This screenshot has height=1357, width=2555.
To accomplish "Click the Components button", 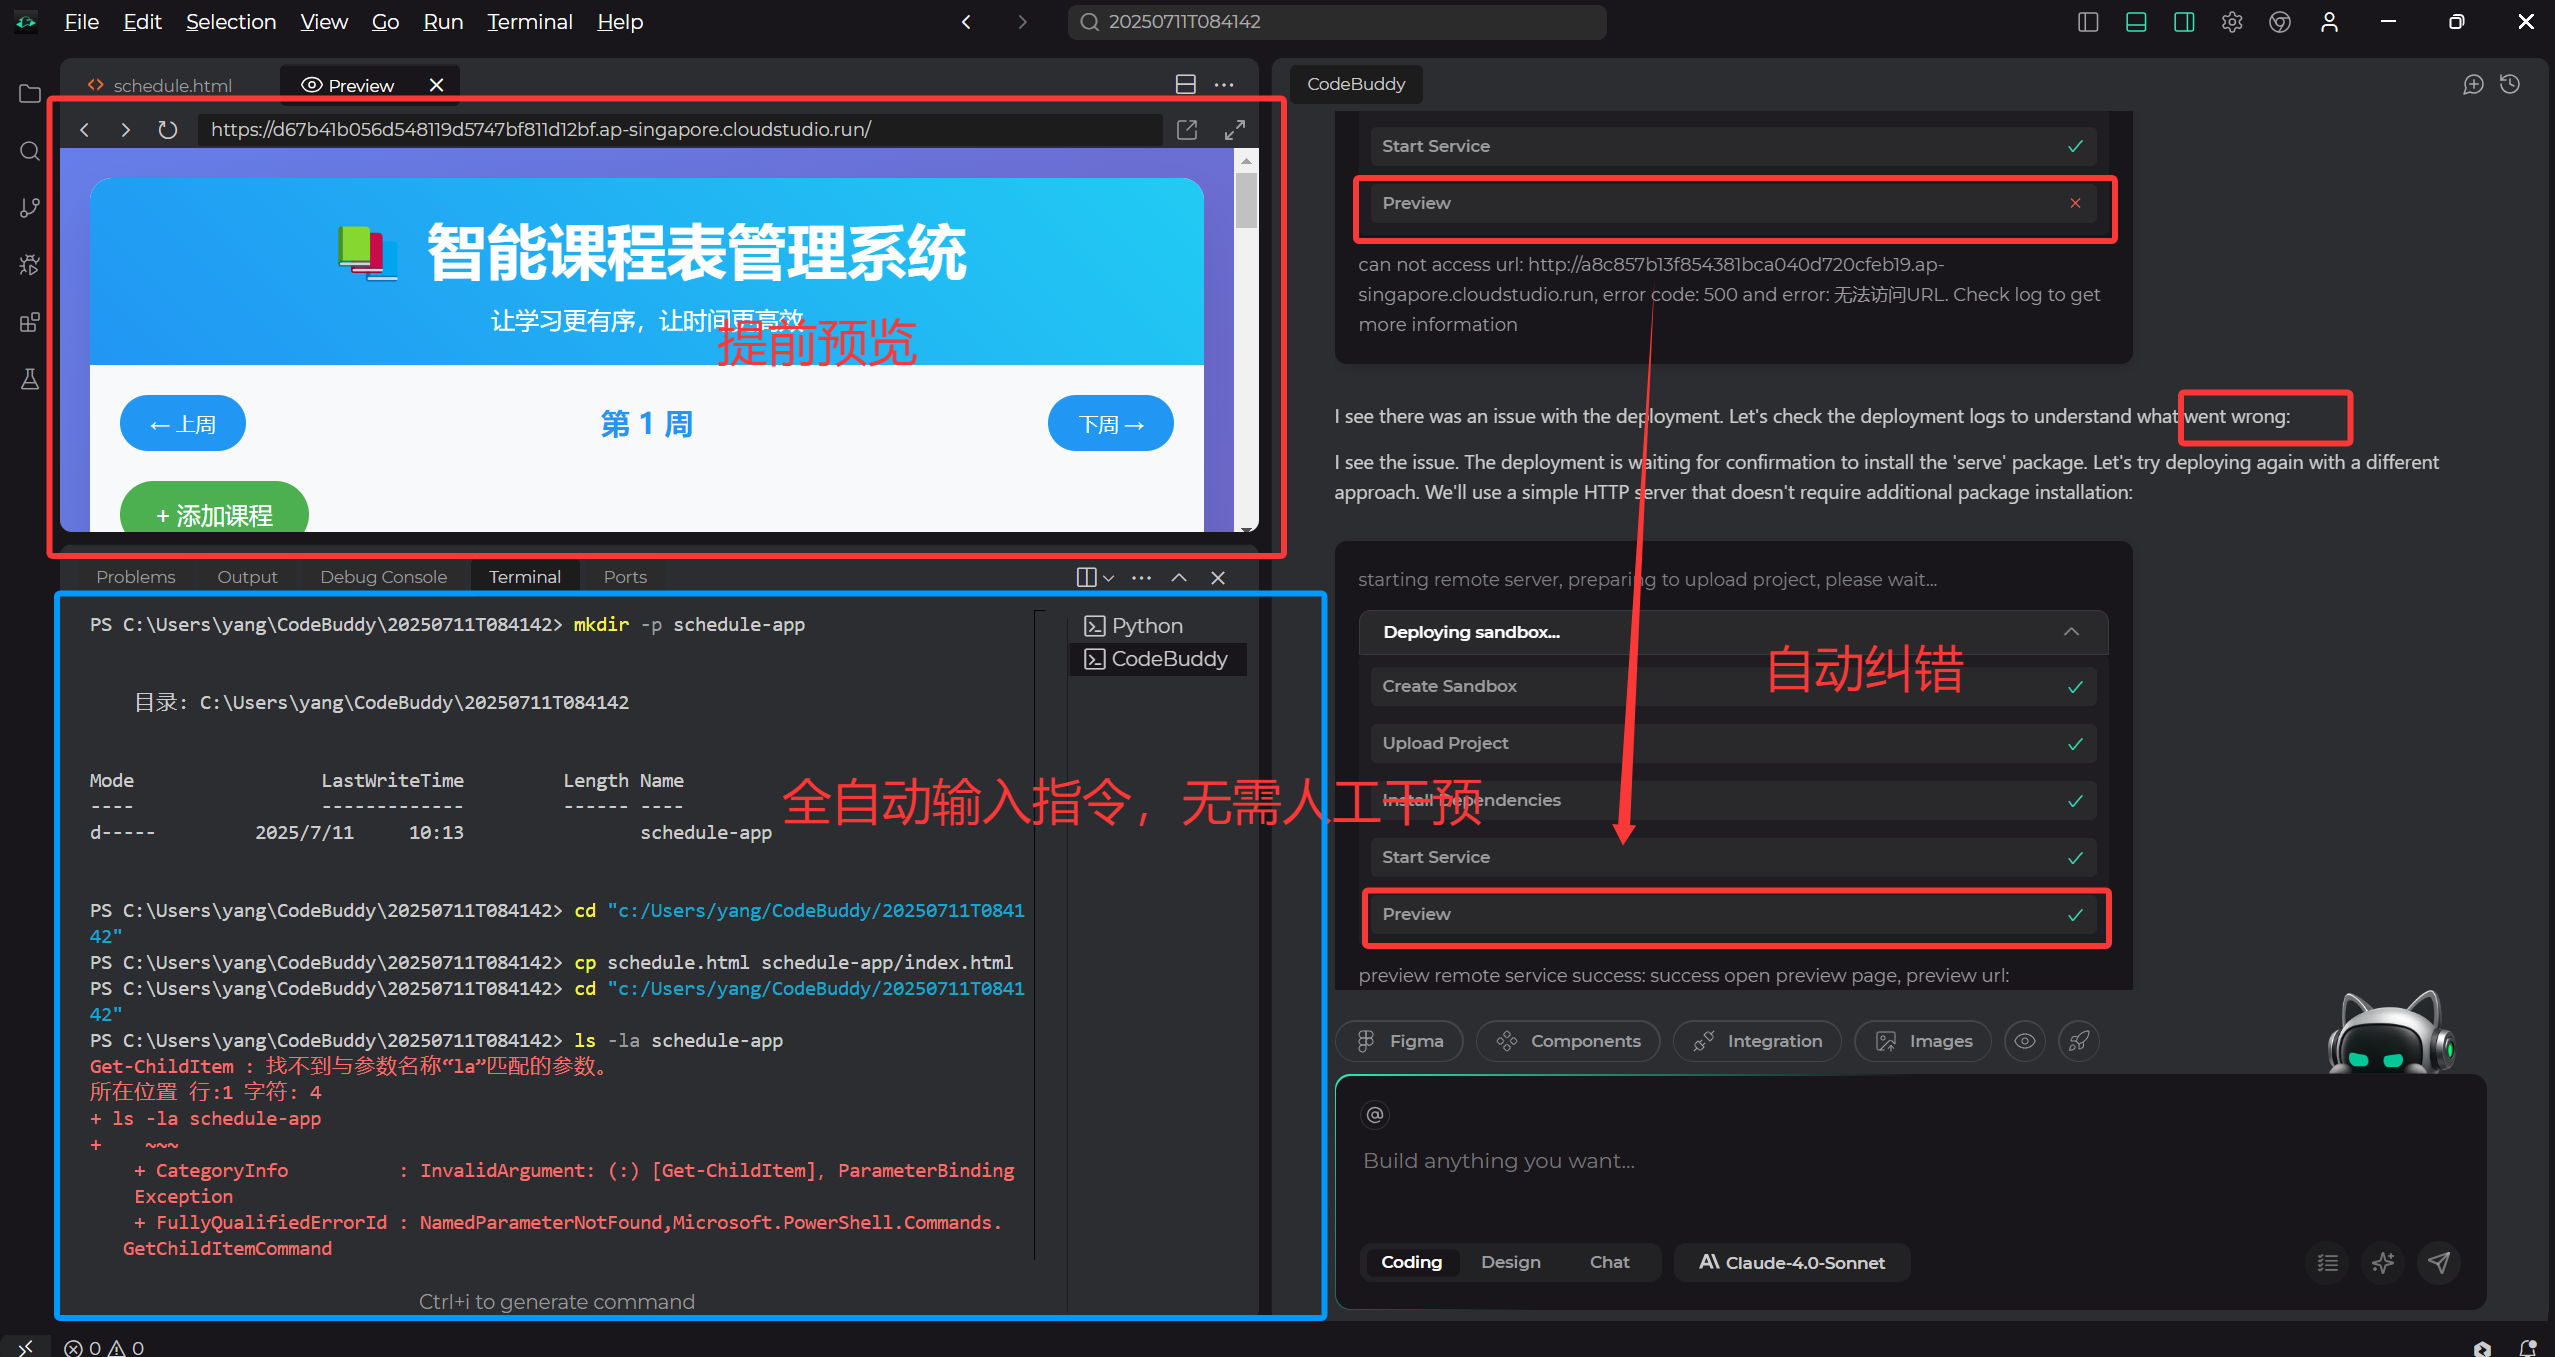I will pyautogui.click(x=1568, y=1041).
